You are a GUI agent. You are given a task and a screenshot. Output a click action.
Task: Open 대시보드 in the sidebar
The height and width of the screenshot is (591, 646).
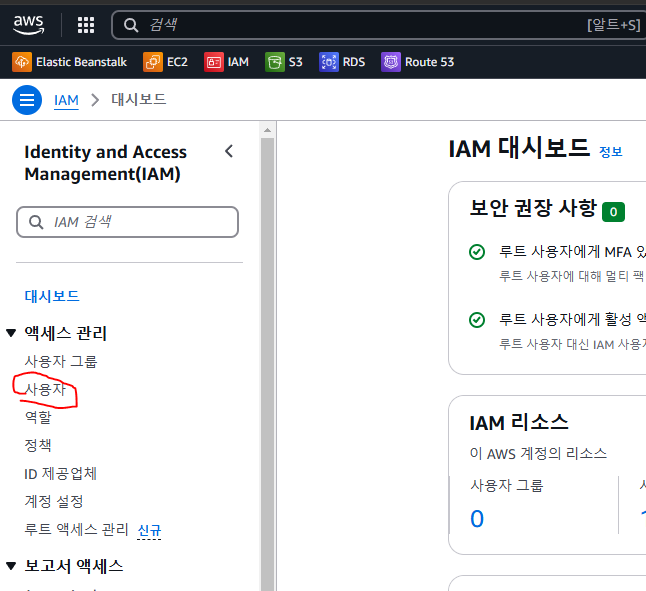52,296
